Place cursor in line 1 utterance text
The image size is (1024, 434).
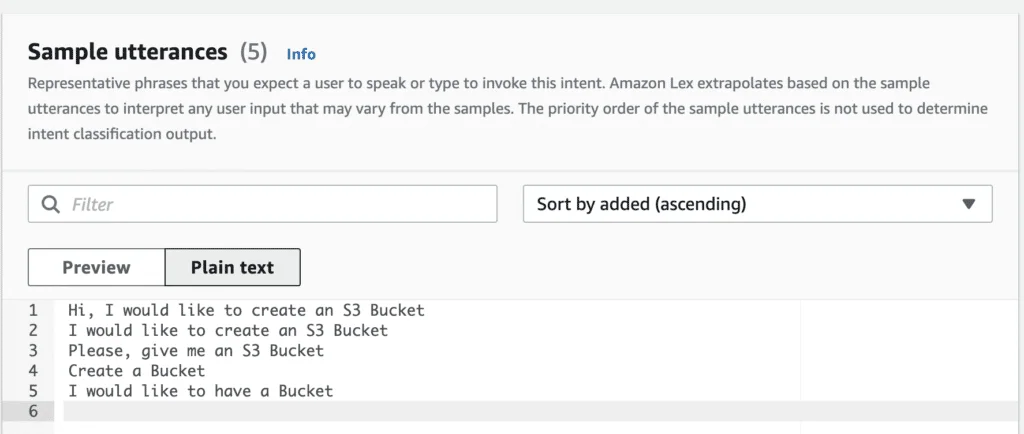coord(246,310)
